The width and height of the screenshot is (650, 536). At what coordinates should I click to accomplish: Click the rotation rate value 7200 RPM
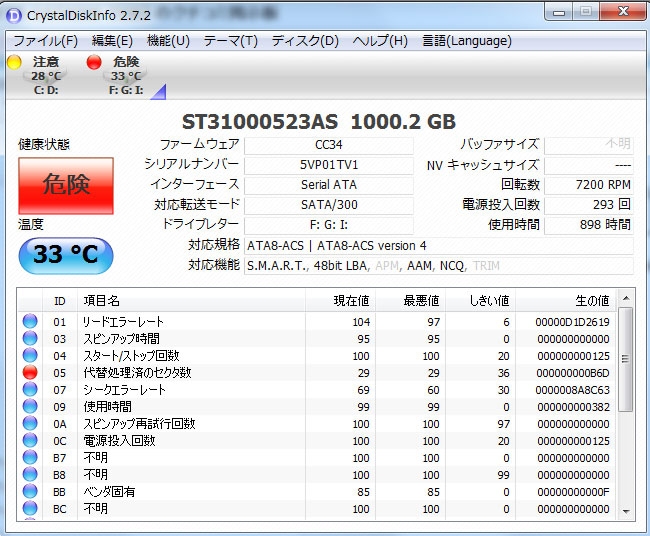click(589, 185)
